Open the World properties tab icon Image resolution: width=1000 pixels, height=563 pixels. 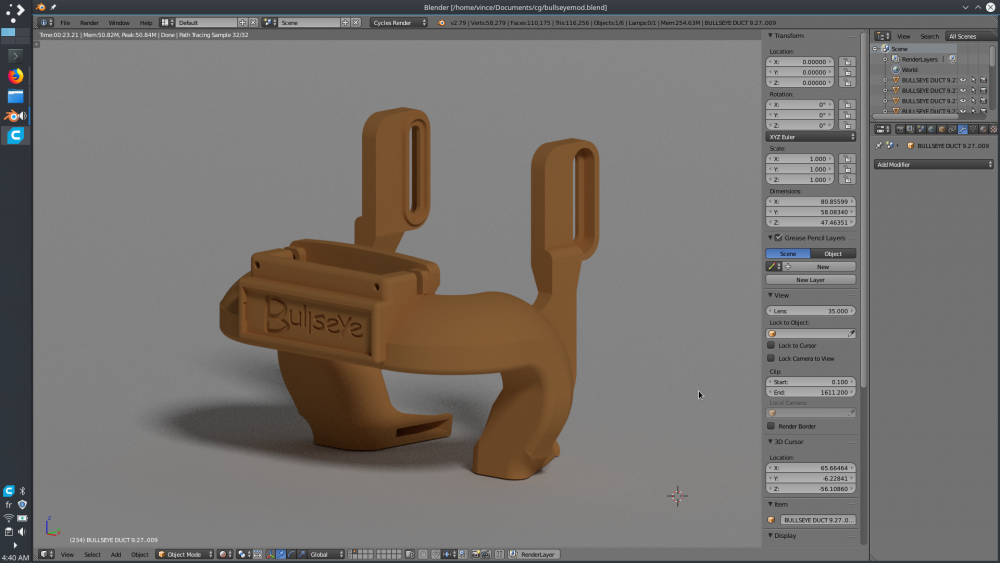(931, 129)
